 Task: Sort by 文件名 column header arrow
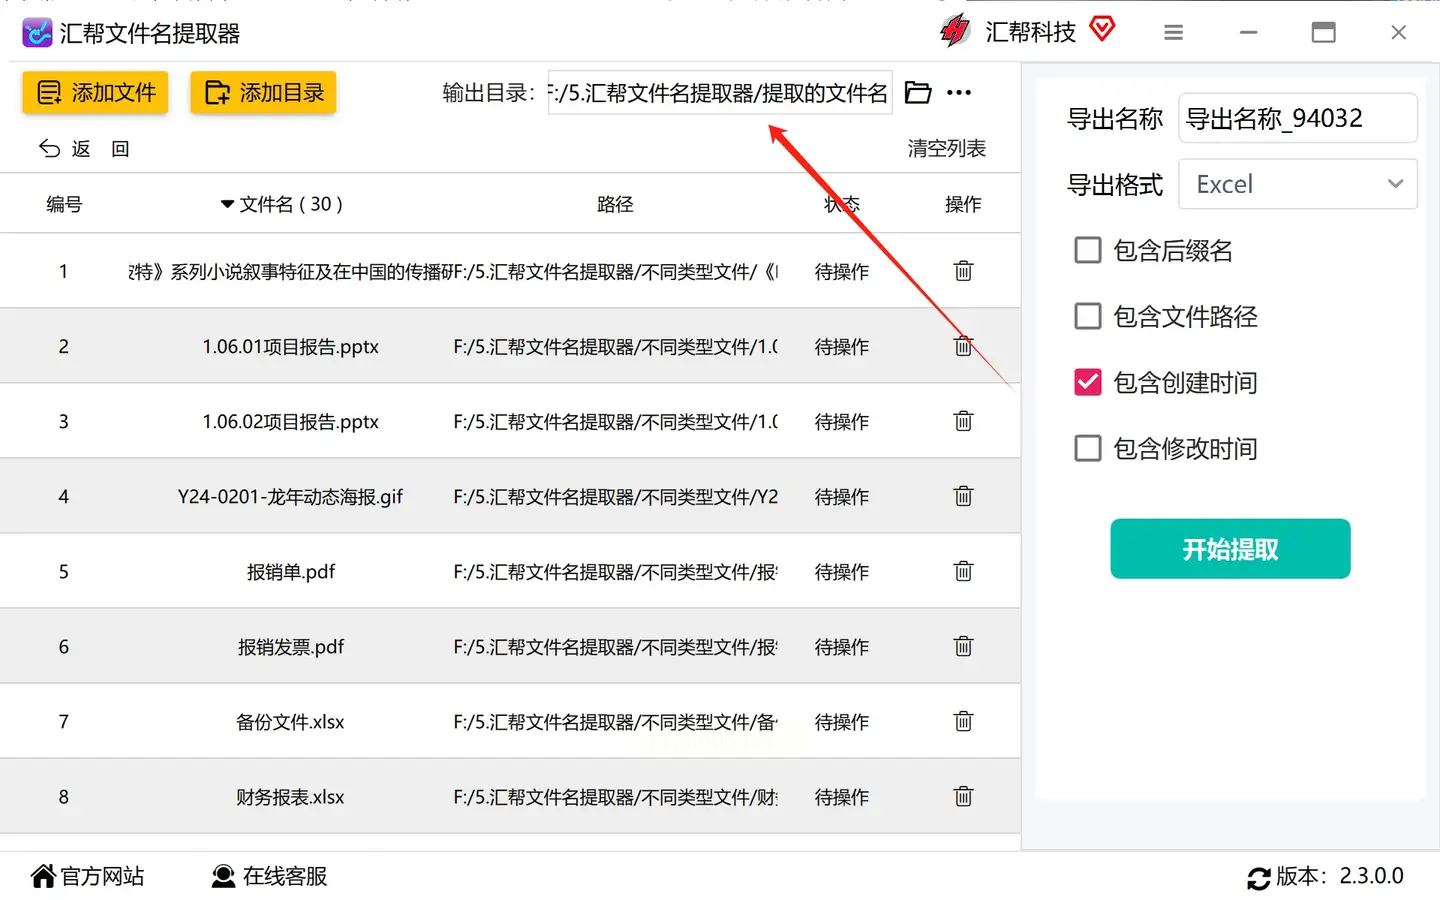227,204
